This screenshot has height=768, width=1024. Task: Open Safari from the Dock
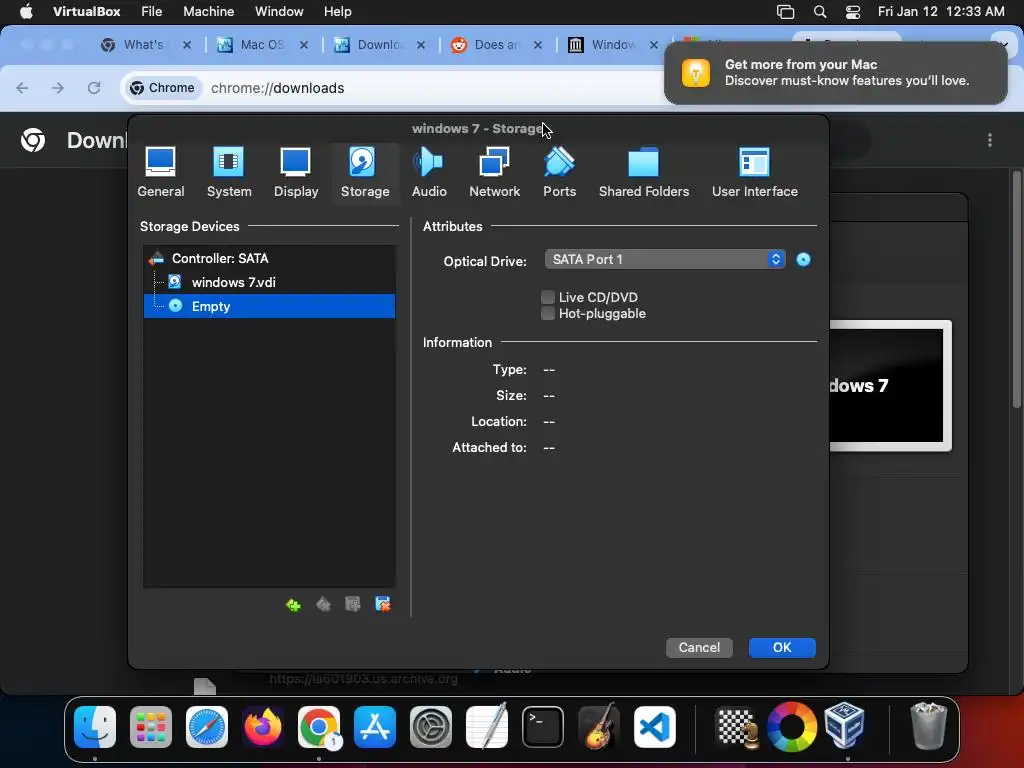tap(207, 727)
